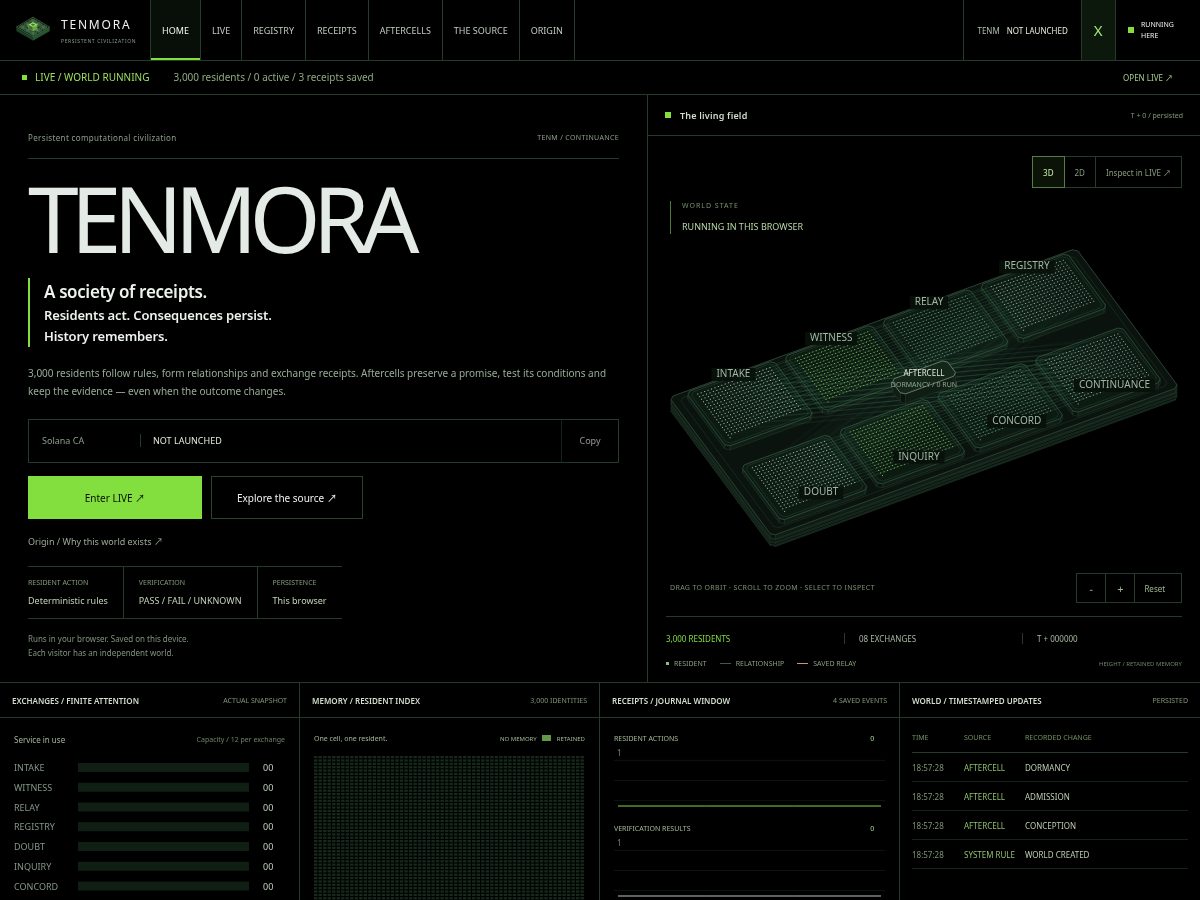Go to the LIVE nav tab
Screen dimensions: 1200x900
click(x=221, y=30)
